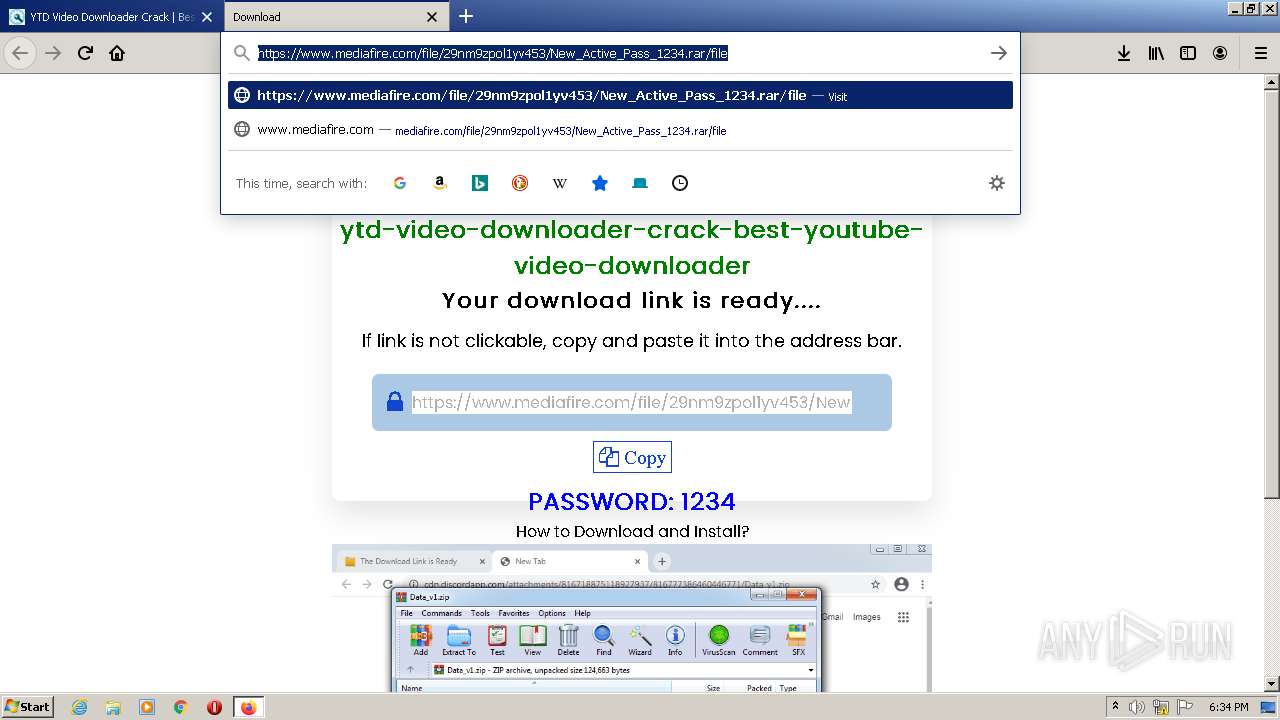Search this time with Google

click(400, 183)
